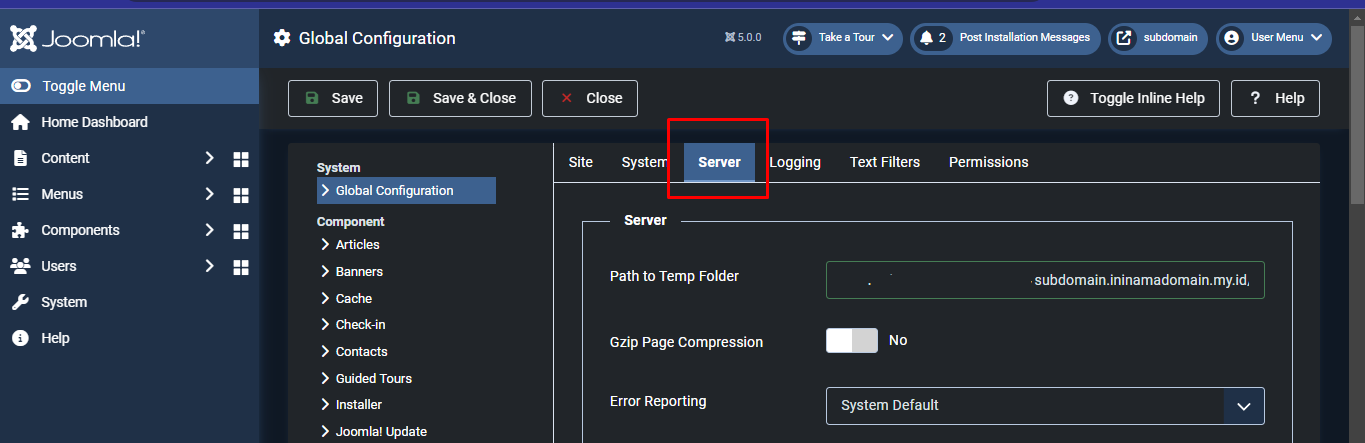1365x443 pixels.
Task: Select Global Configuration in System list
Action: [406, 190]
